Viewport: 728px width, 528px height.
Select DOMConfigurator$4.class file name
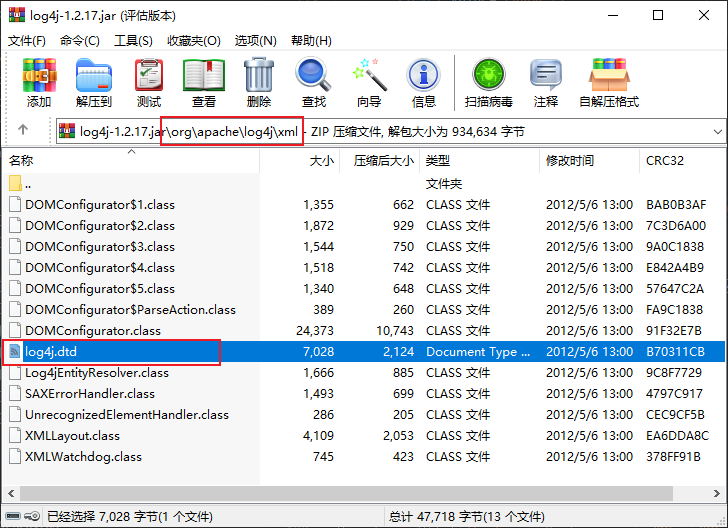100,268
